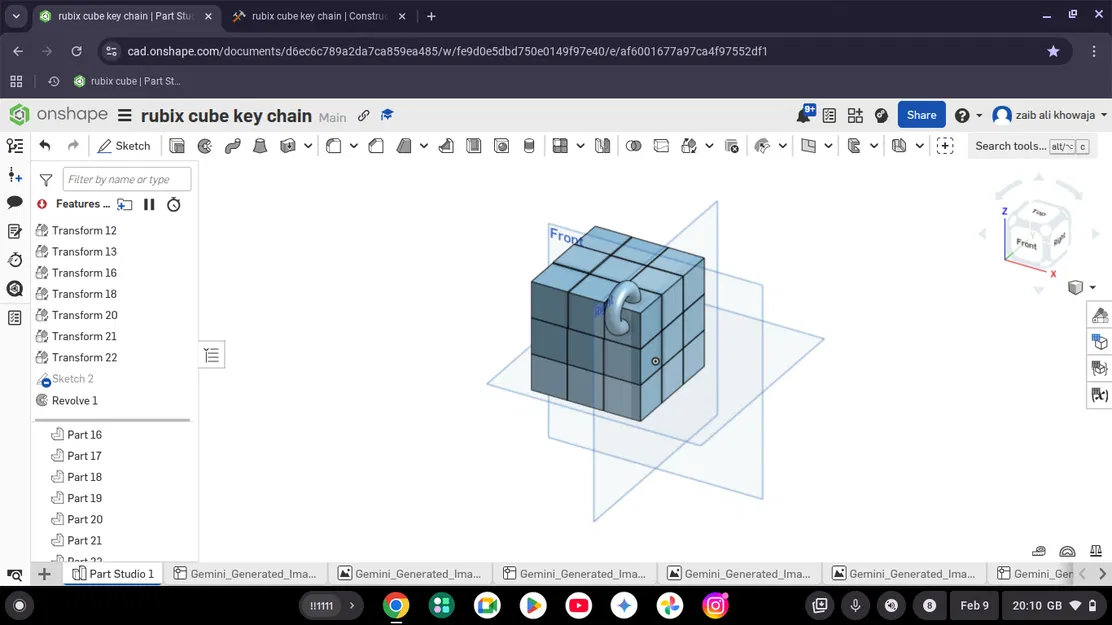Select the Revolve tool

pyautogui.click(x=205, y=146)
